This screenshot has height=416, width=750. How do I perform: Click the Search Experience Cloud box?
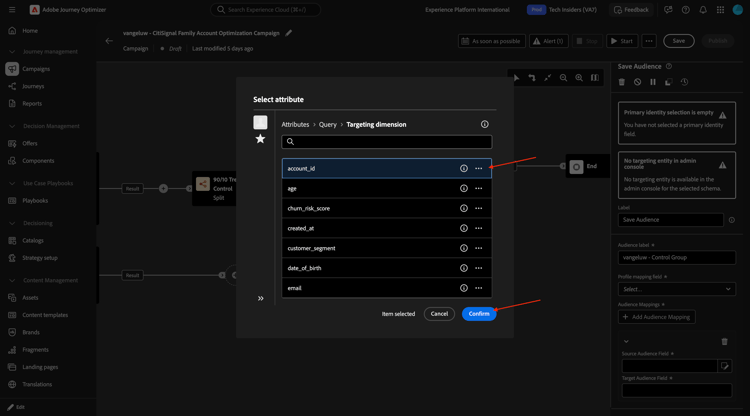point(265,10)
